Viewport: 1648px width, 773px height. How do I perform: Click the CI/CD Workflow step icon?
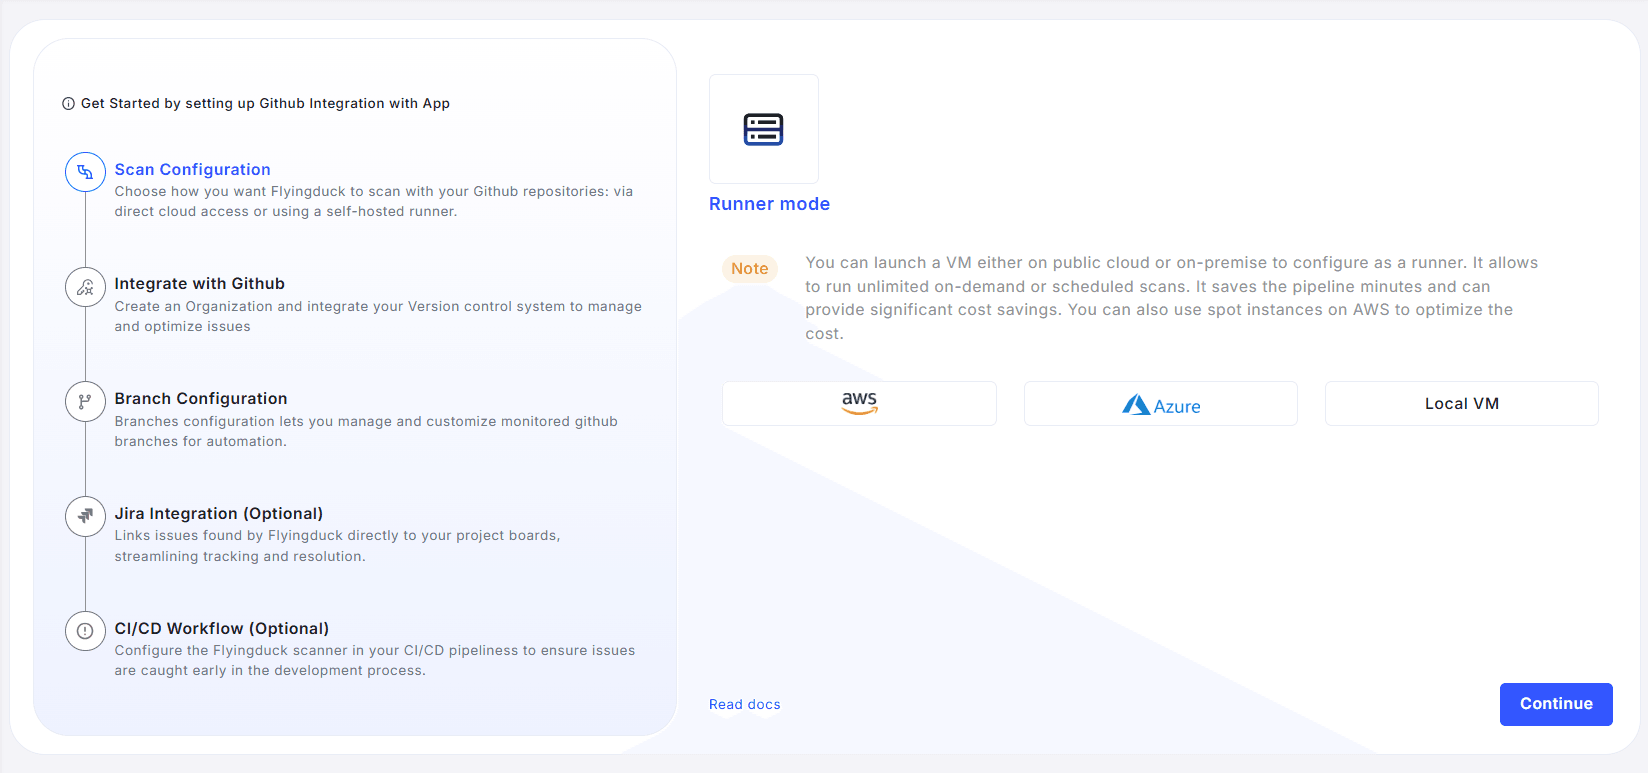pos(85,631)
